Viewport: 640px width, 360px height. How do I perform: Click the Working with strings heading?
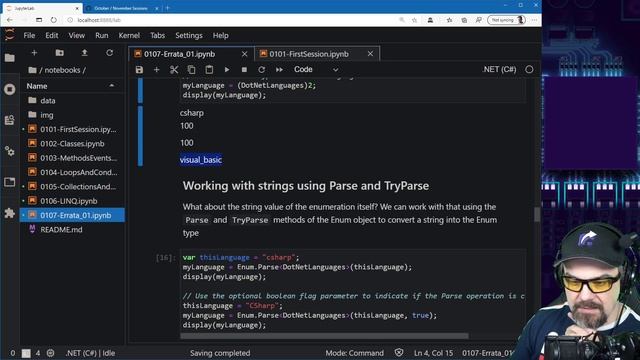click(306, 186)
